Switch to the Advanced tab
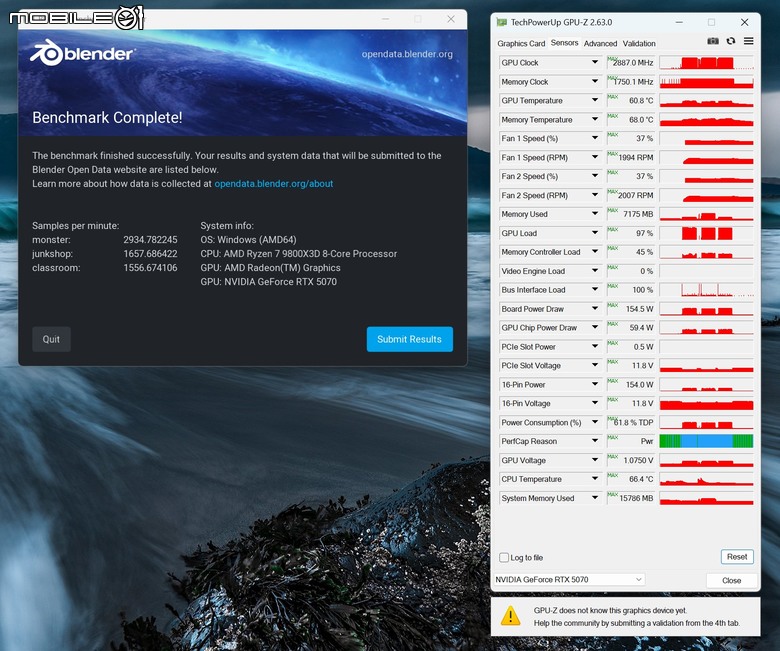This screenshot has height=651, width=780. point(600,43)
